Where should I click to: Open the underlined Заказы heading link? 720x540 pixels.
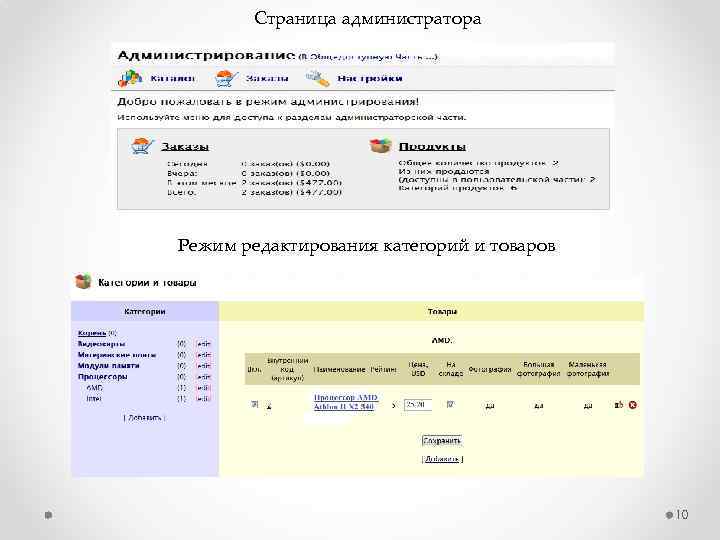pos(185,146)
